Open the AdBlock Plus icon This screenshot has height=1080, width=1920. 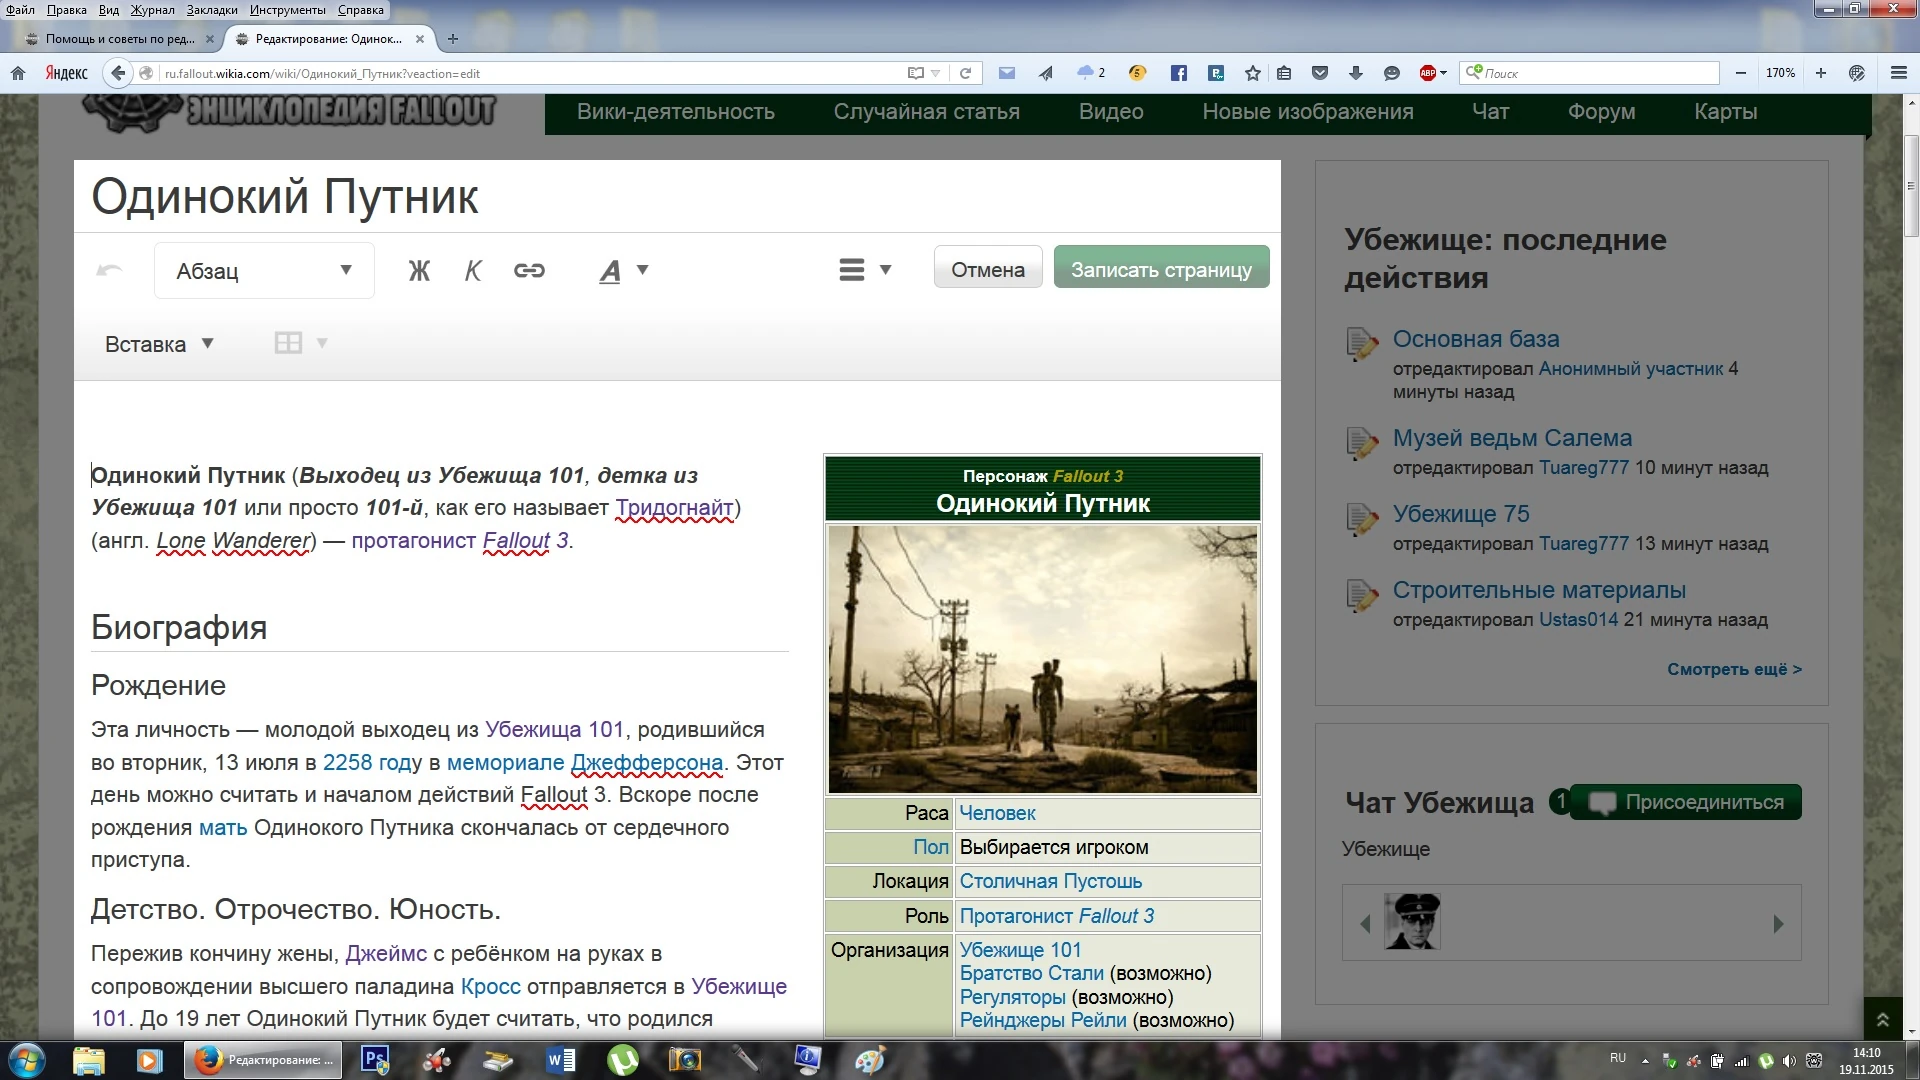[1429, 73]
